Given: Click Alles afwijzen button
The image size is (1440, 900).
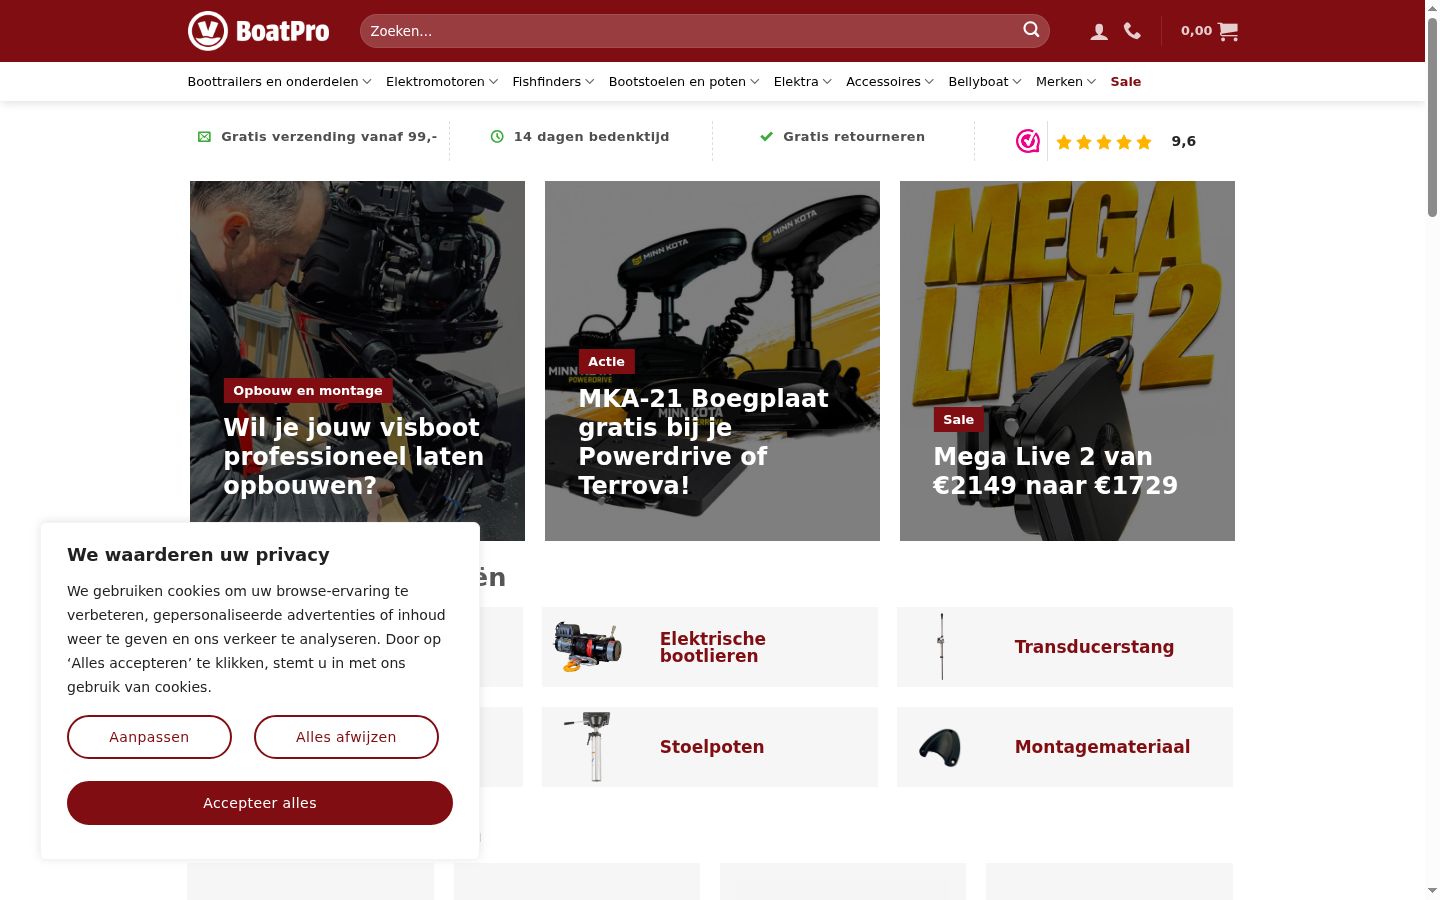Looking at the screenshot, I should coord(346,737).
